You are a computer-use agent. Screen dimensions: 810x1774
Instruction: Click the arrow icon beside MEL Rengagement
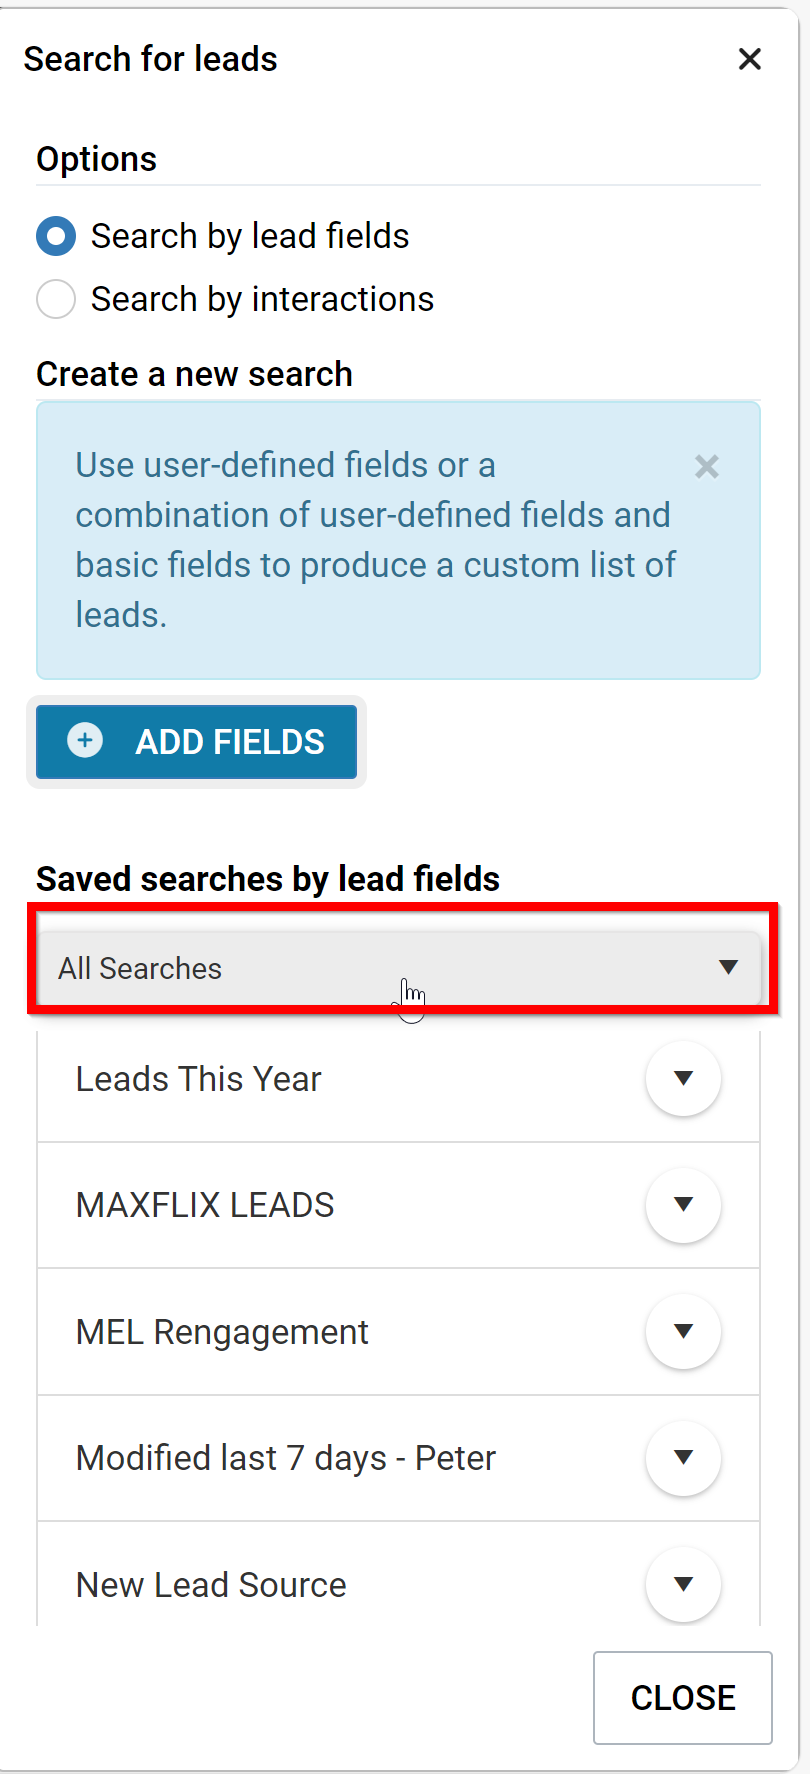(x=683, y=1331)
